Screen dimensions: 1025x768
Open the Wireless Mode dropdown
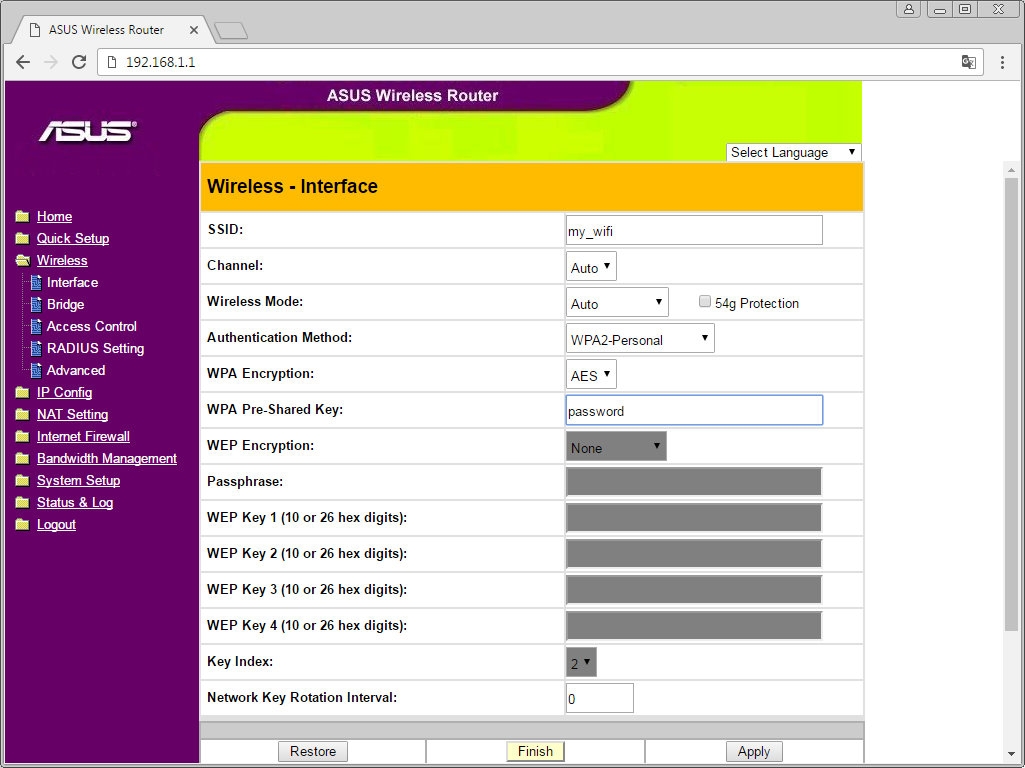click(x=617, y=303)
